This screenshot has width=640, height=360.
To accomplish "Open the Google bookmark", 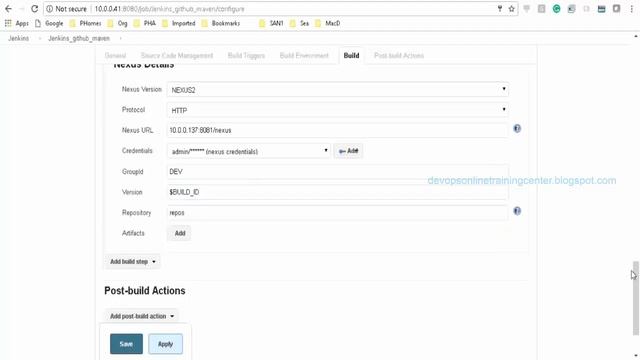I will (x=49, y=23).
